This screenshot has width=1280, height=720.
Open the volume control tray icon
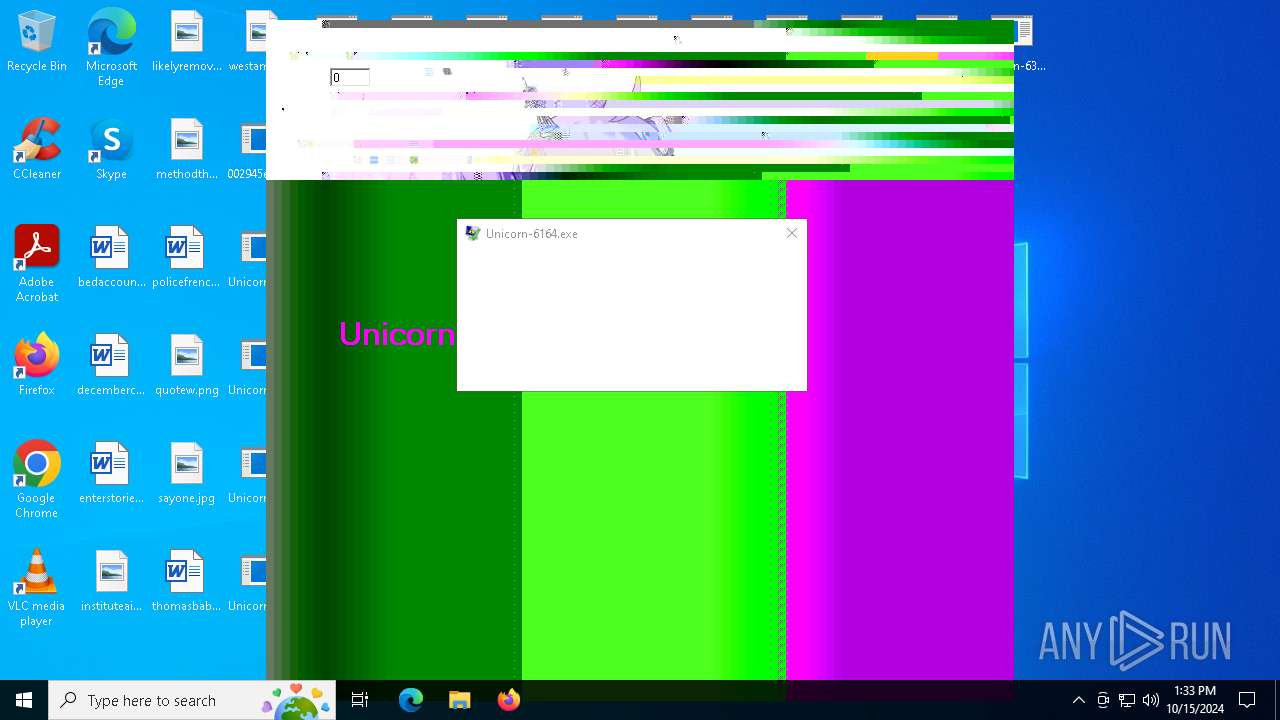coord(1151,700)
